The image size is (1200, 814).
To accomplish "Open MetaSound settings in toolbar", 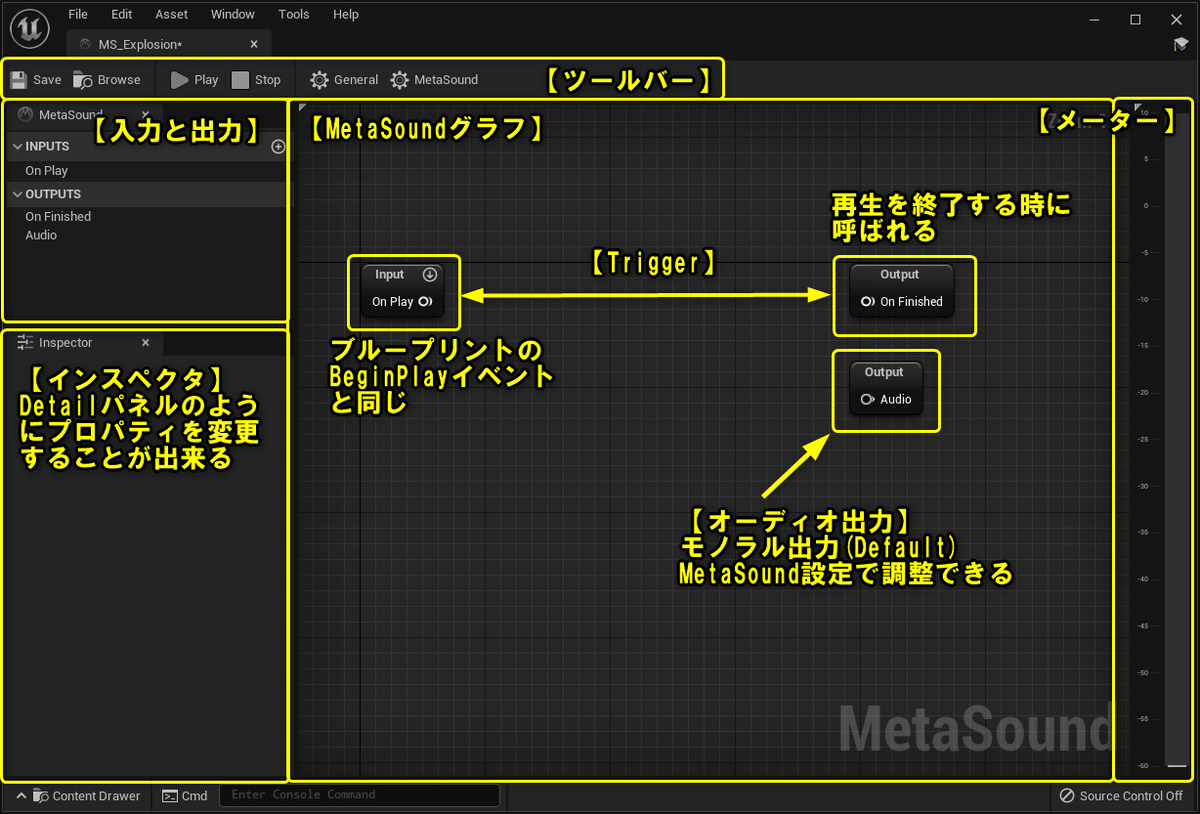I will pyautogui.click(x=434, y=80).
